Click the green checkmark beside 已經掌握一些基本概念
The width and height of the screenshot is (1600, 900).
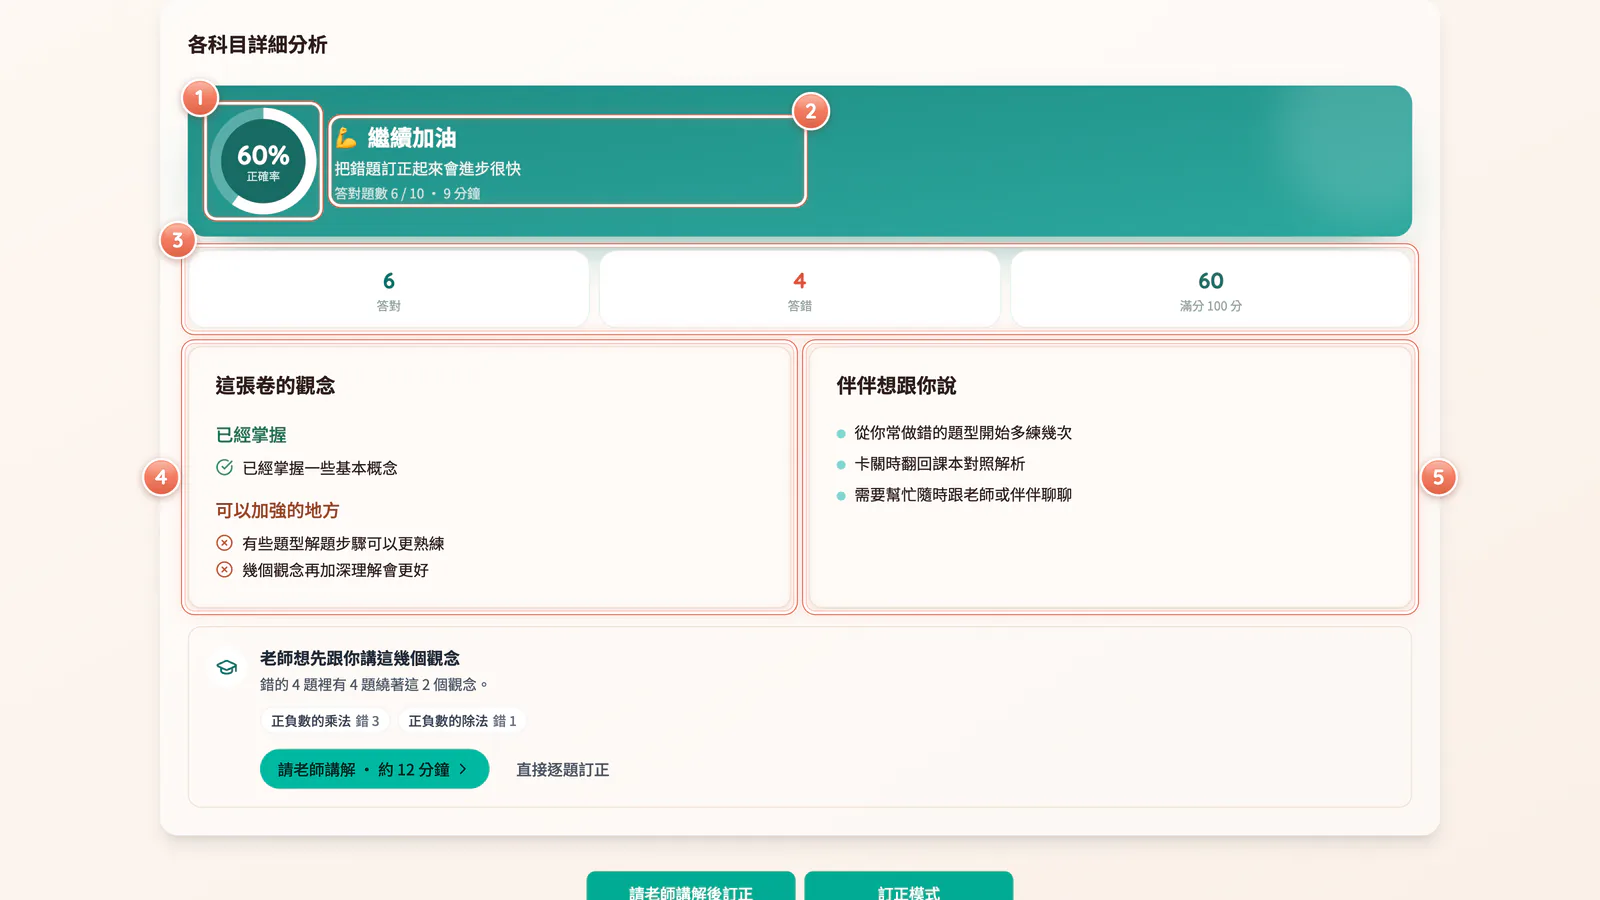225,467
